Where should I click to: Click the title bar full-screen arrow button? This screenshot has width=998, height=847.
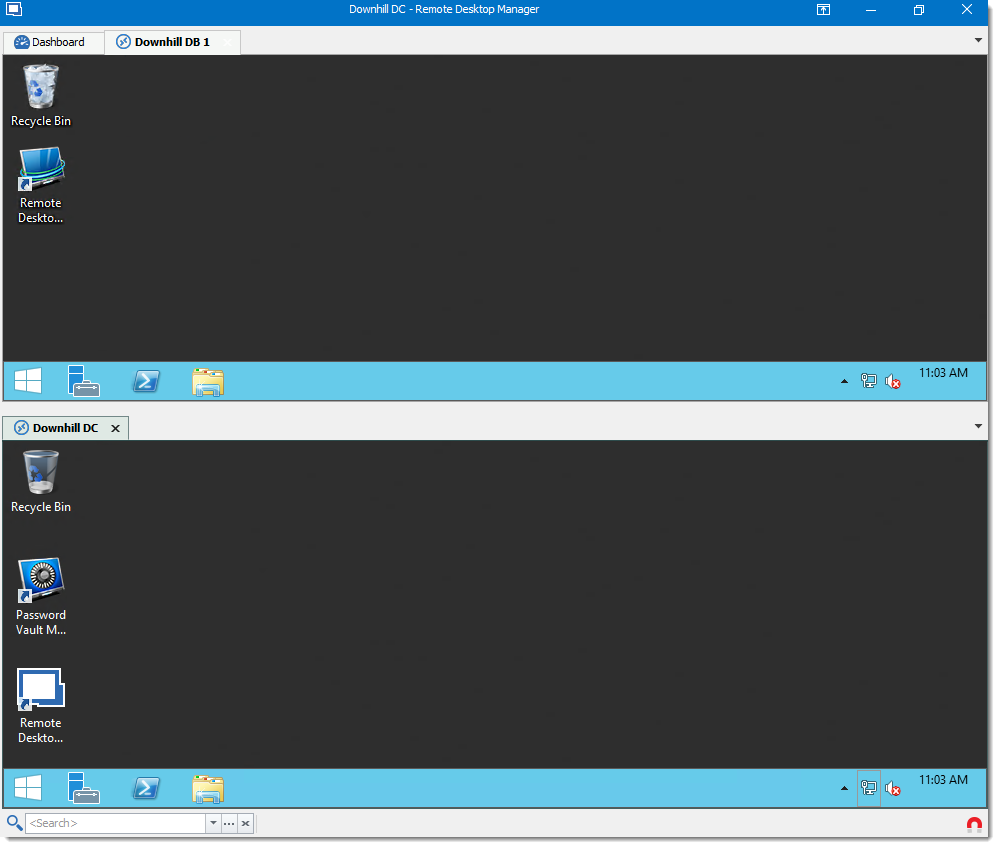coord(823,10)
